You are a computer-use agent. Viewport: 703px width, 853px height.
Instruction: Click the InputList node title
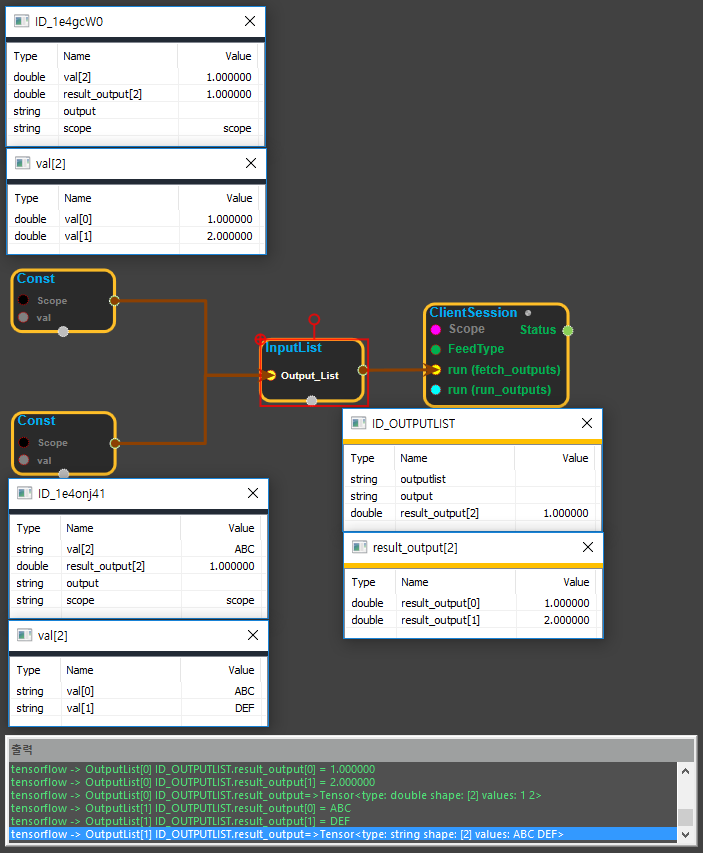click(x=293, y=347)
